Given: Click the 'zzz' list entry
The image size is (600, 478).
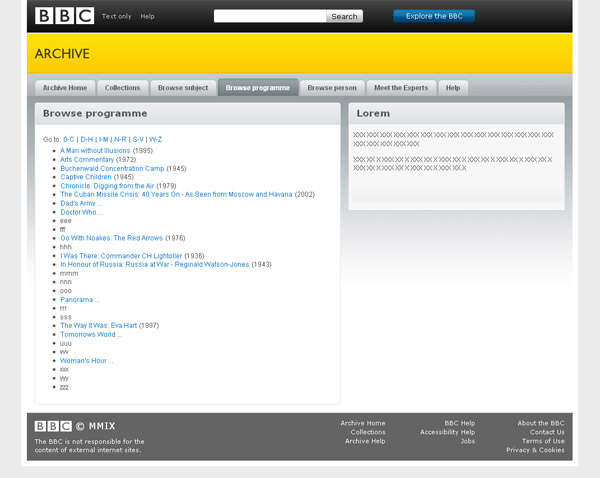Looking at the screenshot, I should pos(64,387).
